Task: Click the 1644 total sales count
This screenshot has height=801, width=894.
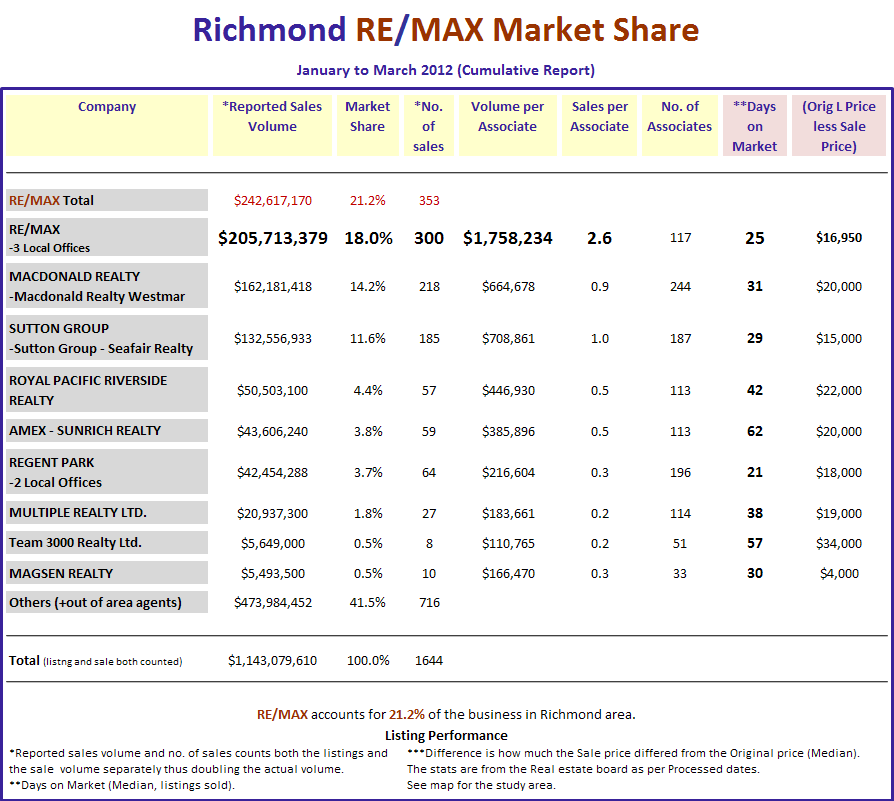Action: tap(429, 661)
